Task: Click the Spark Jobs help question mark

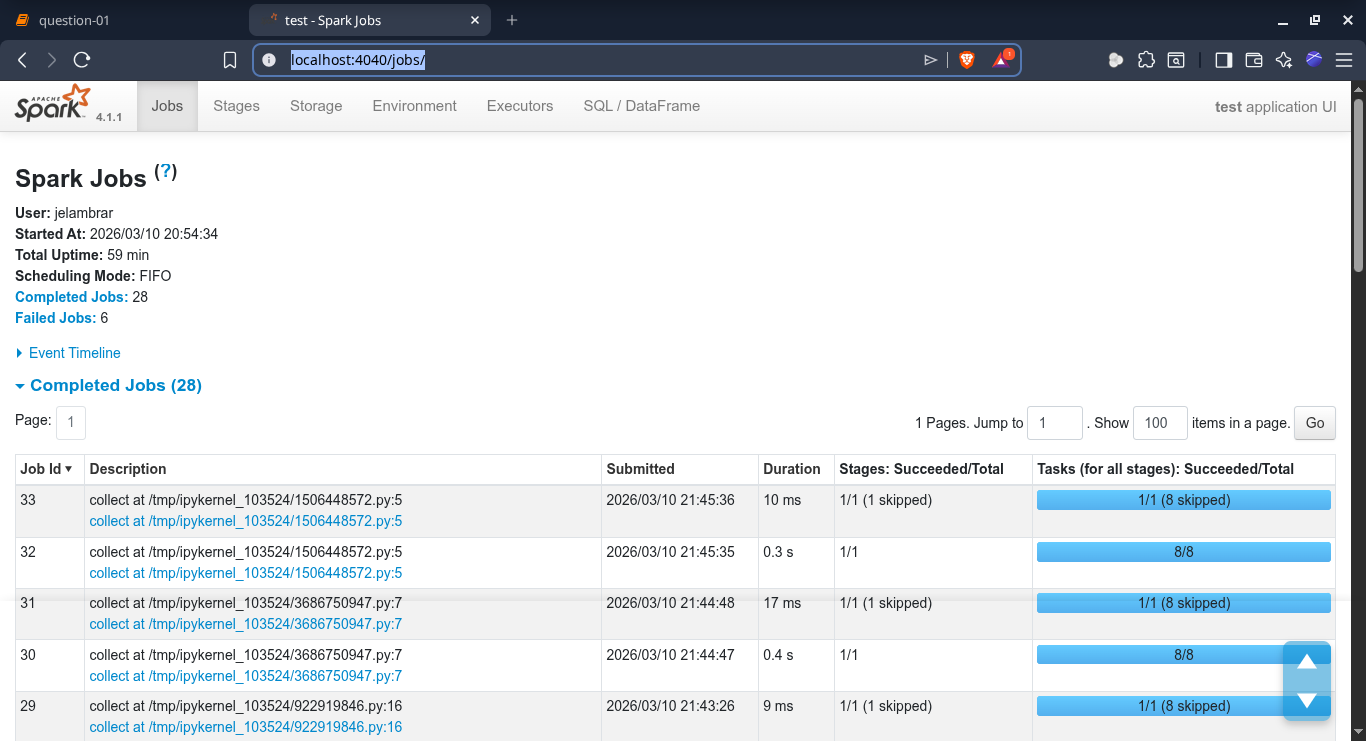Action: pyautogui.click(x=166, y=172)
